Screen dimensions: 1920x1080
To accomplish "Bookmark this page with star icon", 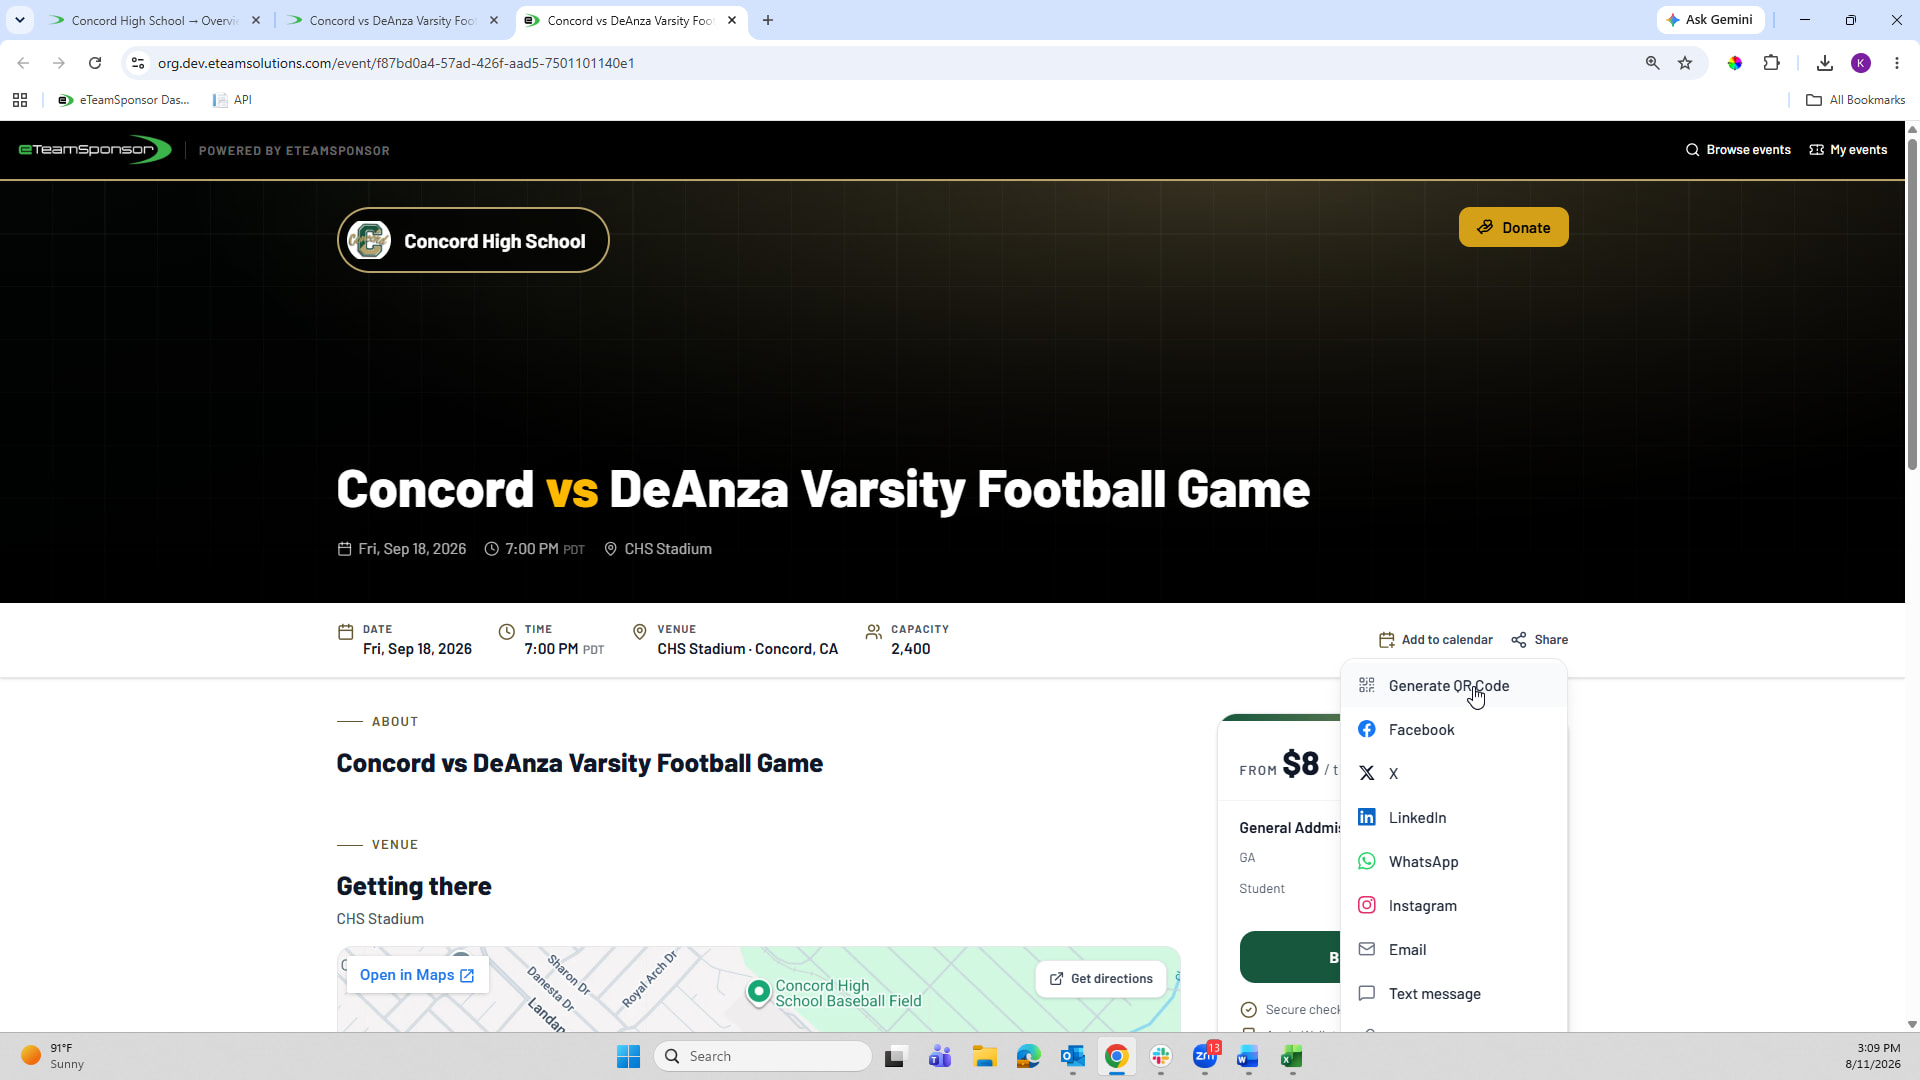I will 1685,63.
